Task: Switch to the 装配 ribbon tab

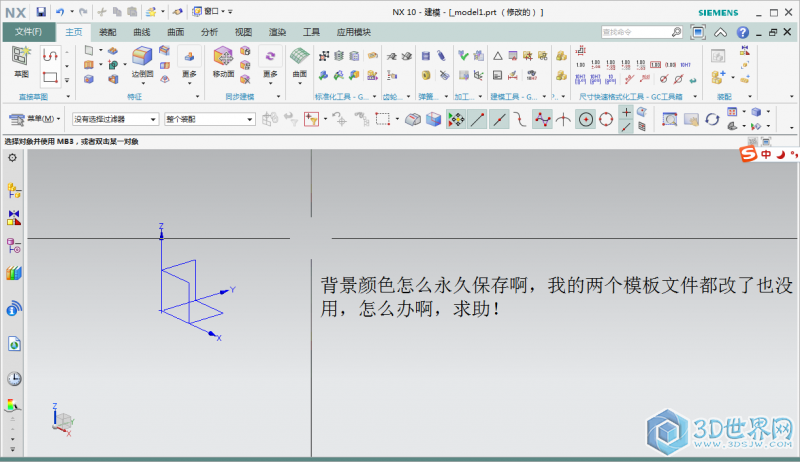Action: (x=108, y=32)
